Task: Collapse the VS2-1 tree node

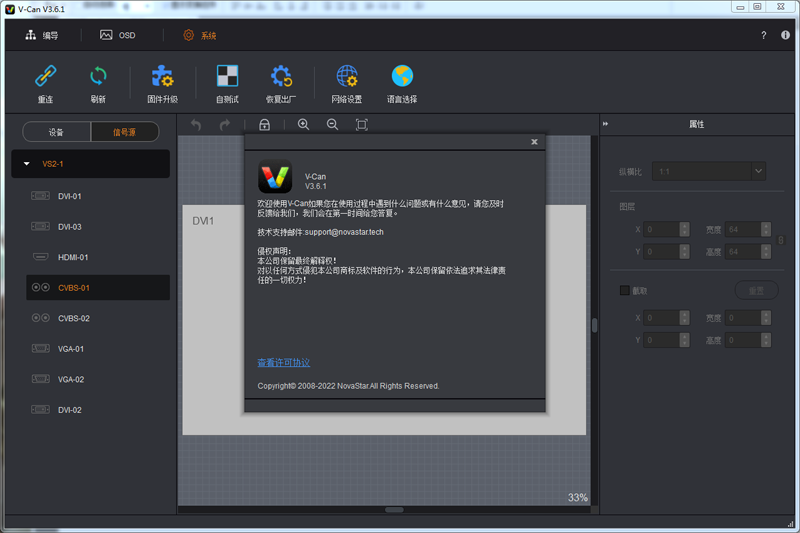Action: [27, 164]
